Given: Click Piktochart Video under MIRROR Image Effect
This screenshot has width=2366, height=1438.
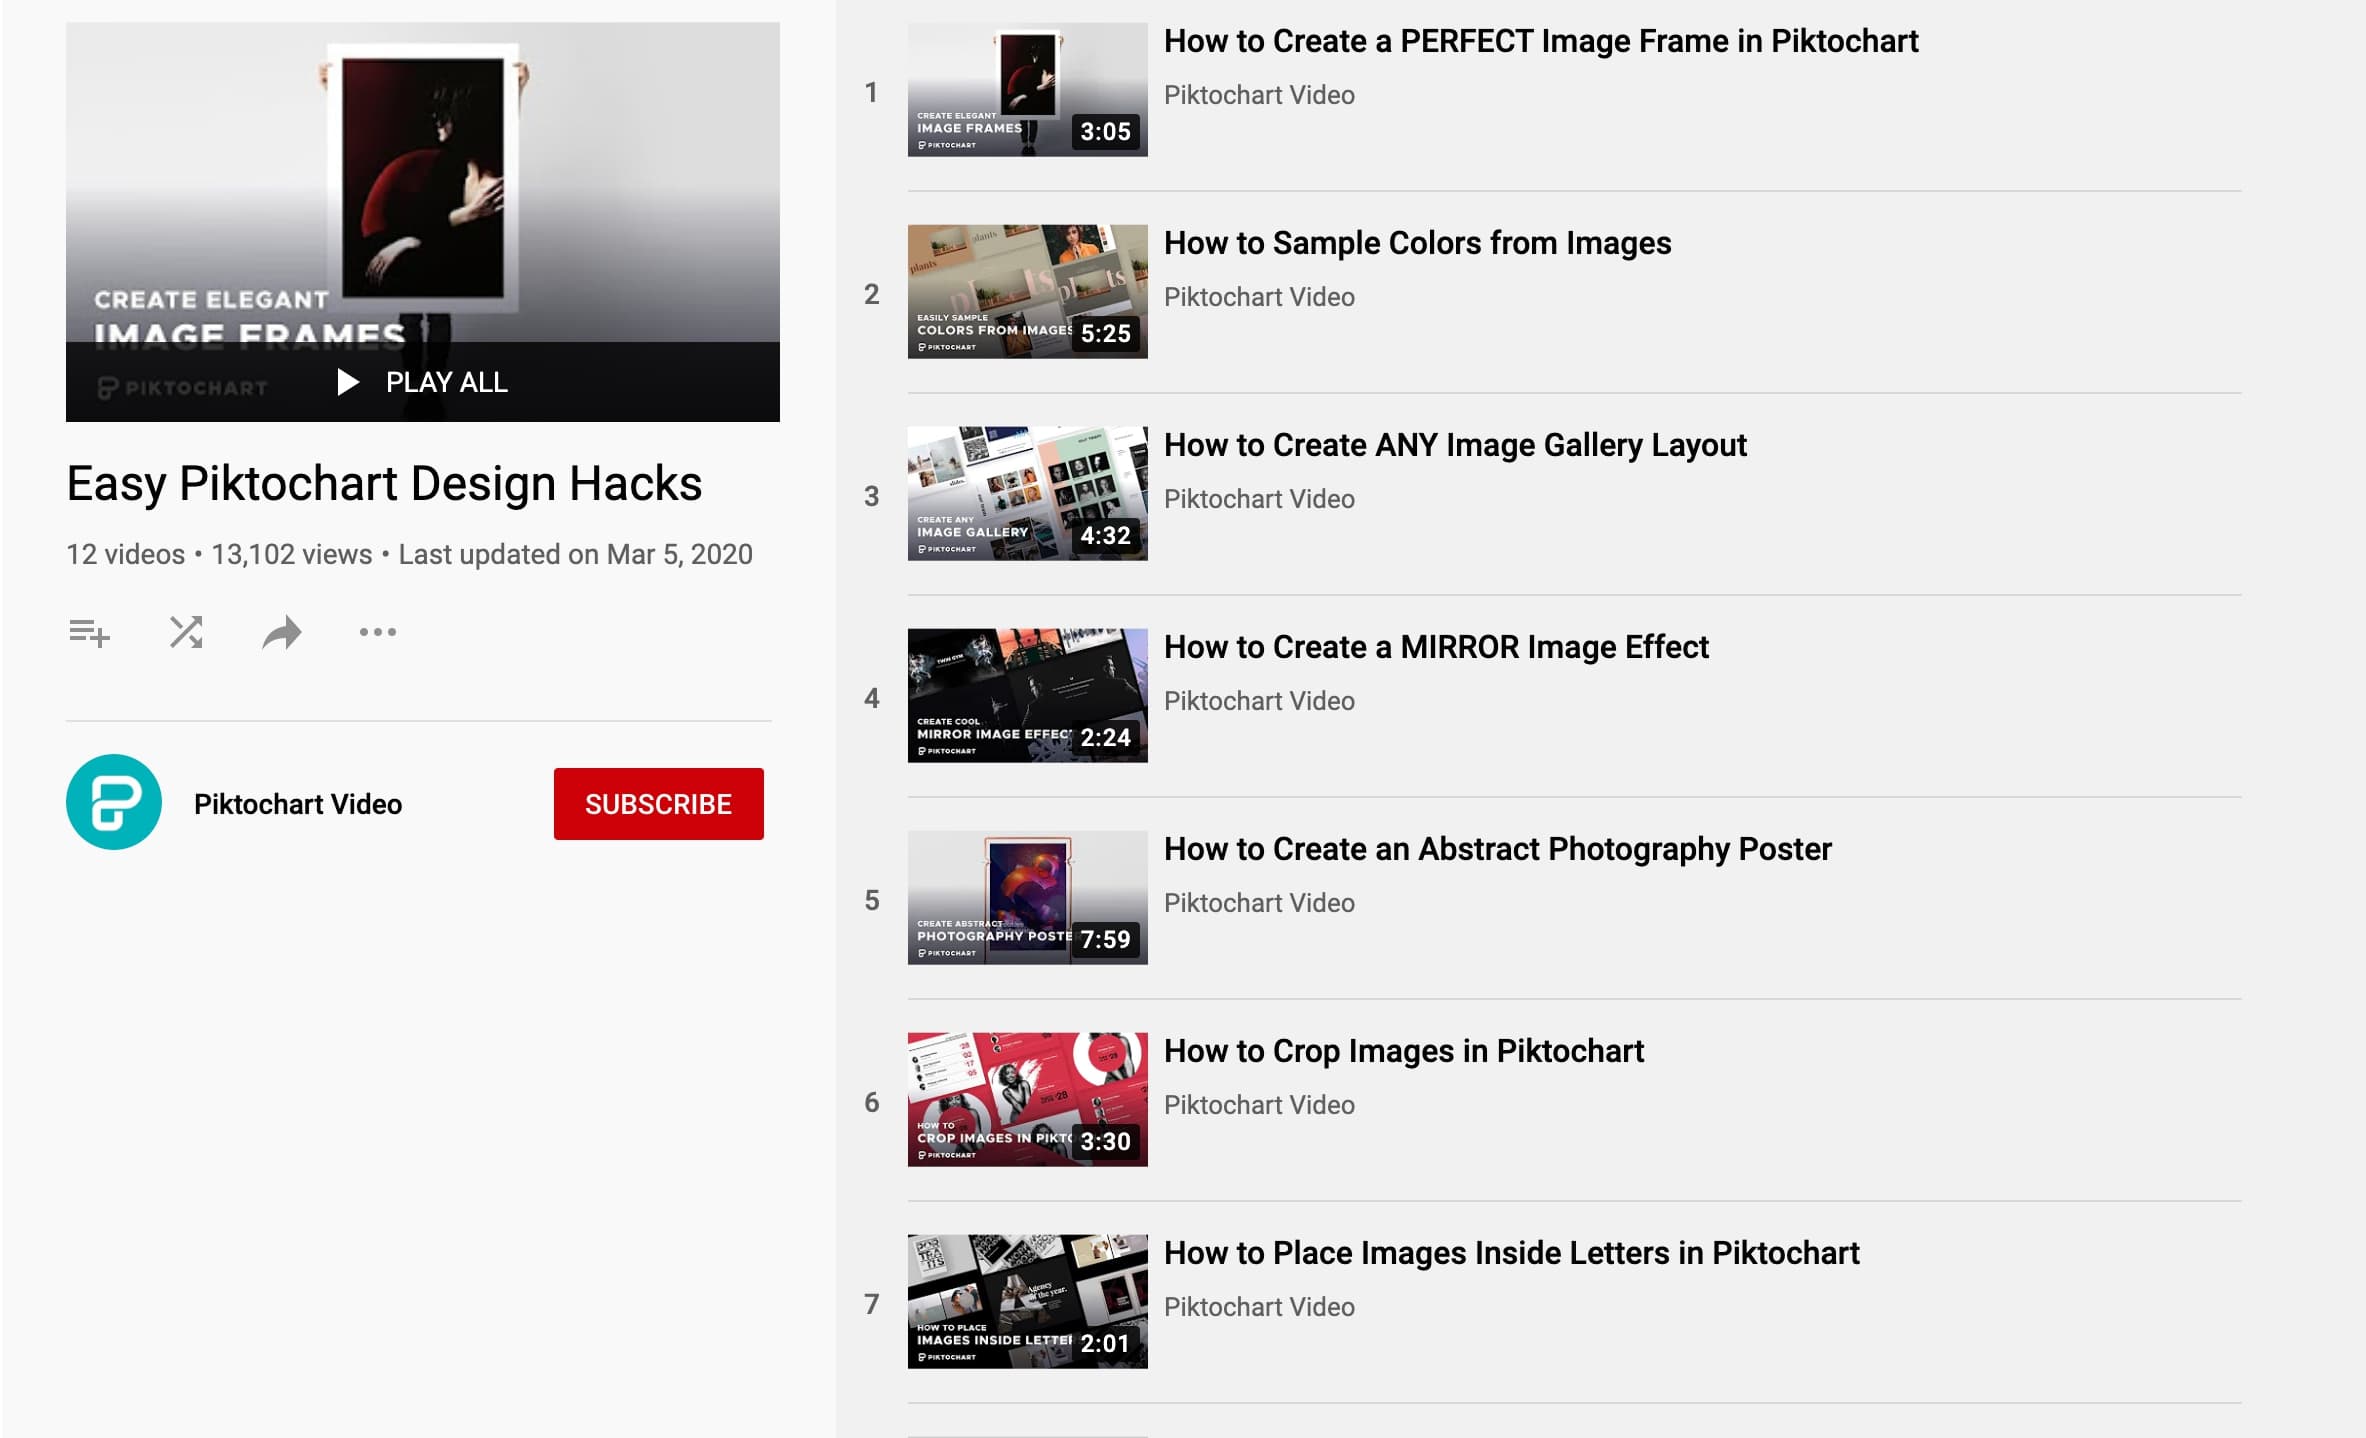Looking at the screenshot, I should tap(1259, 701).
